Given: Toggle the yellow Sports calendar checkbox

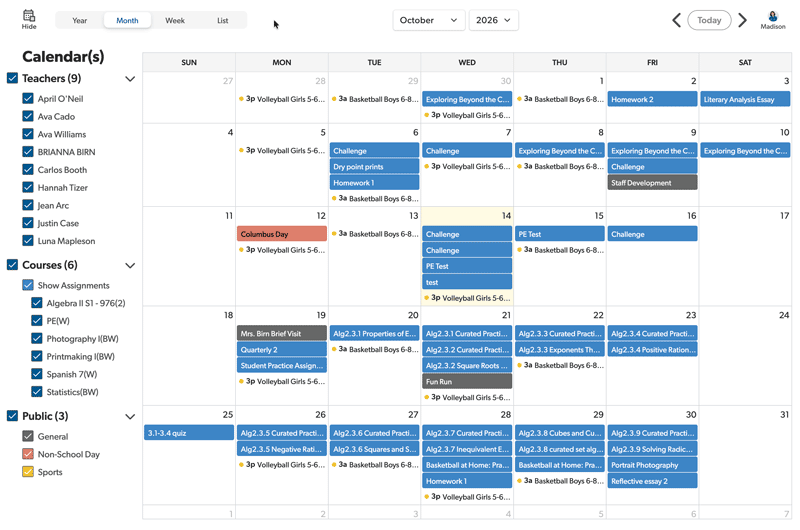Looking at the screenshot, I should pos(28,472).
